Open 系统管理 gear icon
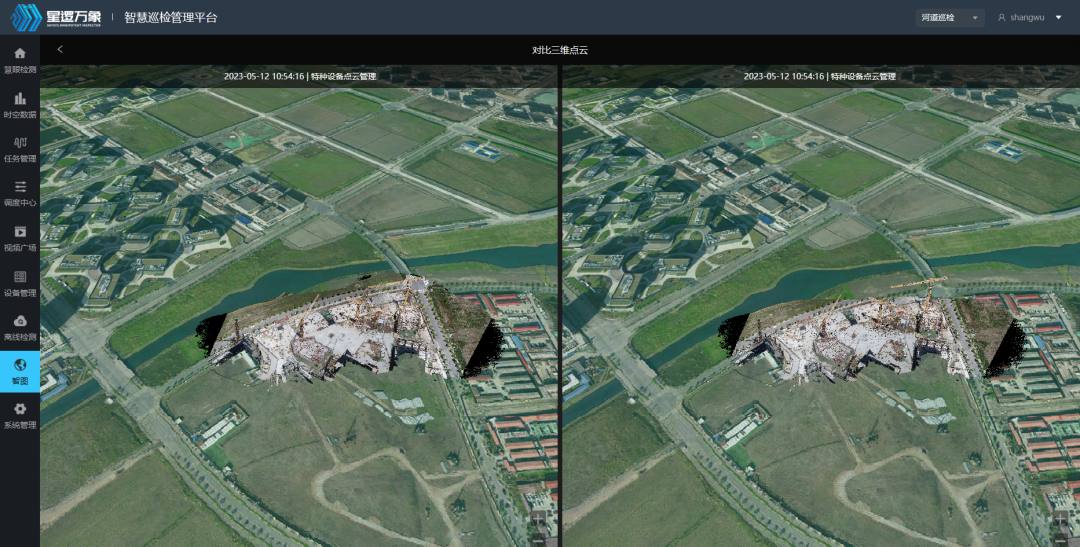The height and width of the screenshot is (547, 1080). [20, 410]
